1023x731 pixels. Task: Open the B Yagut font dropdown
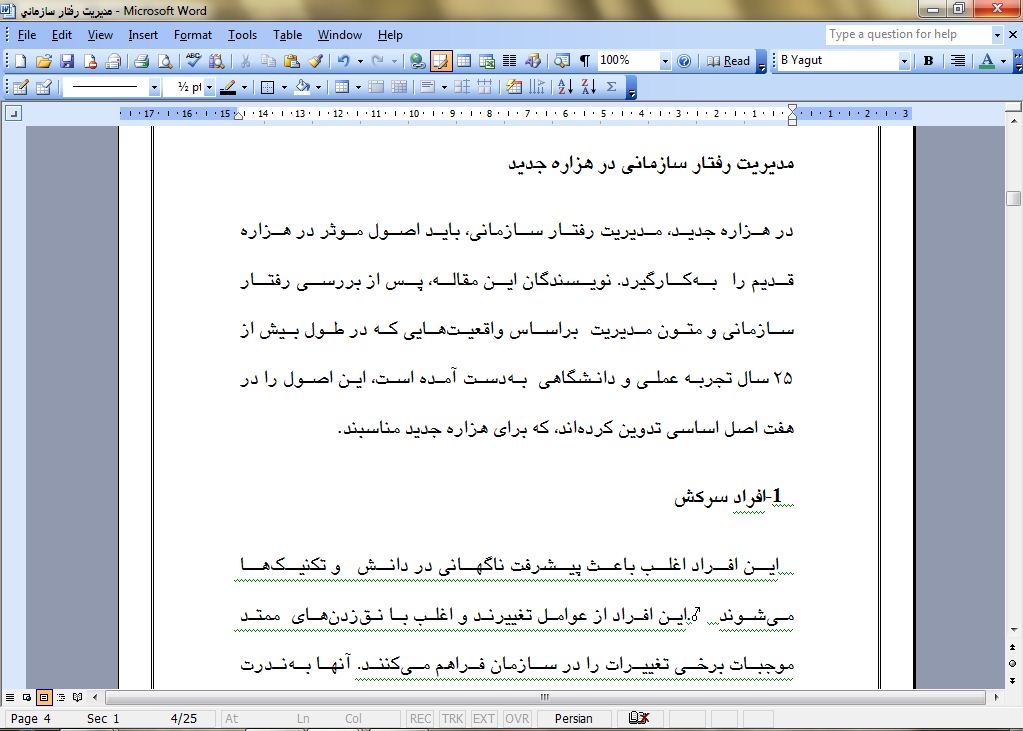(x=904, y=61)
